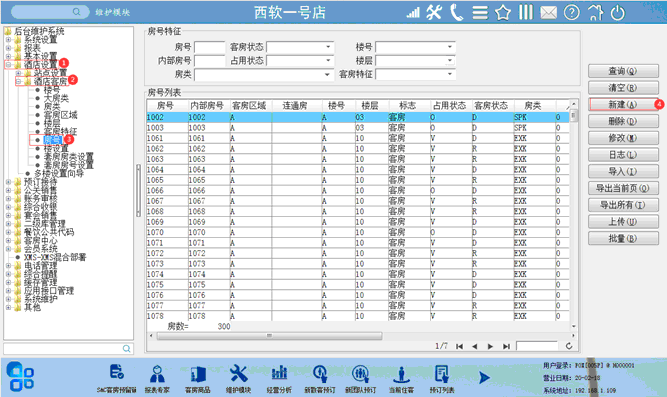
Task: Open the help question mark icon
Action: [x=571, y=12]
